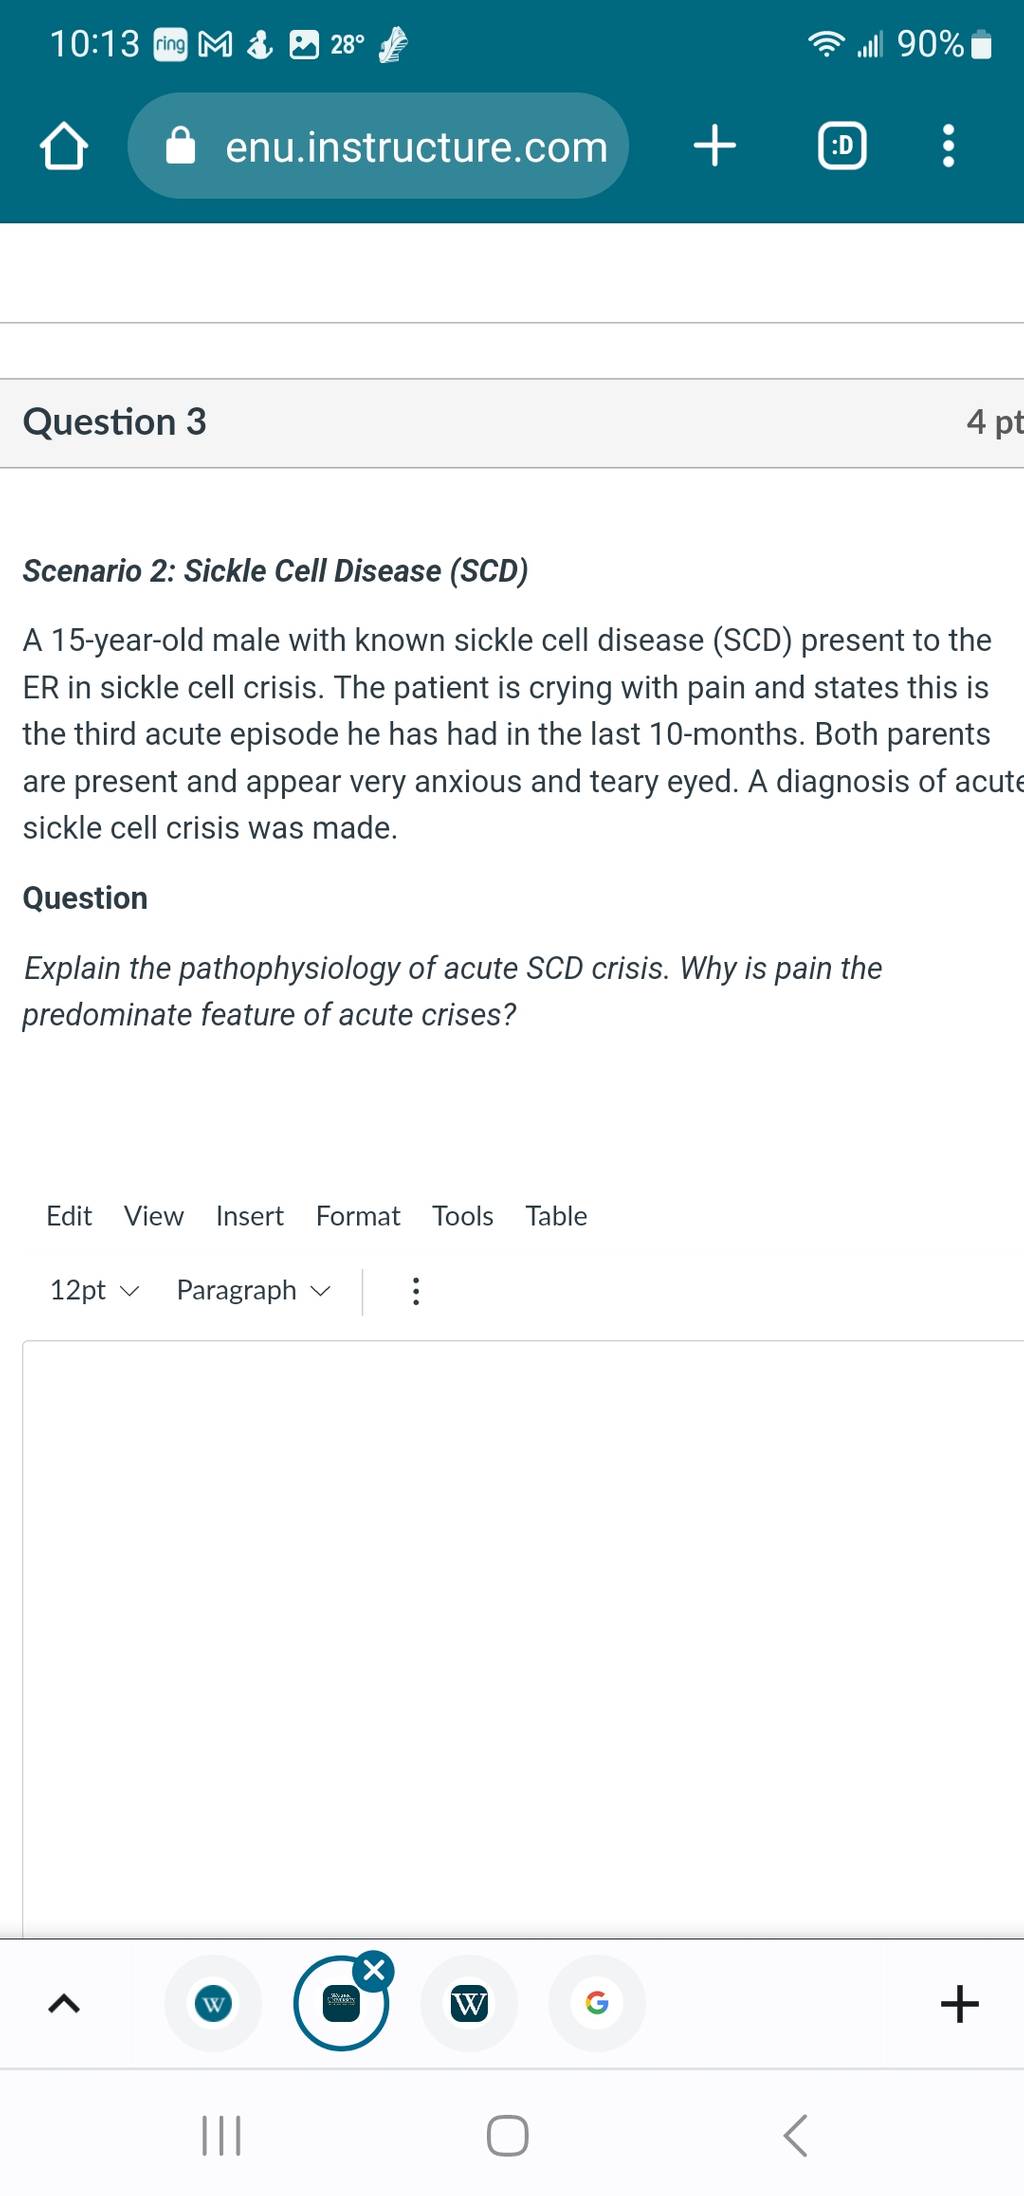Tap the Android back navigation button
This screenshot has height=2196, width=1024.
(795, 2135)
